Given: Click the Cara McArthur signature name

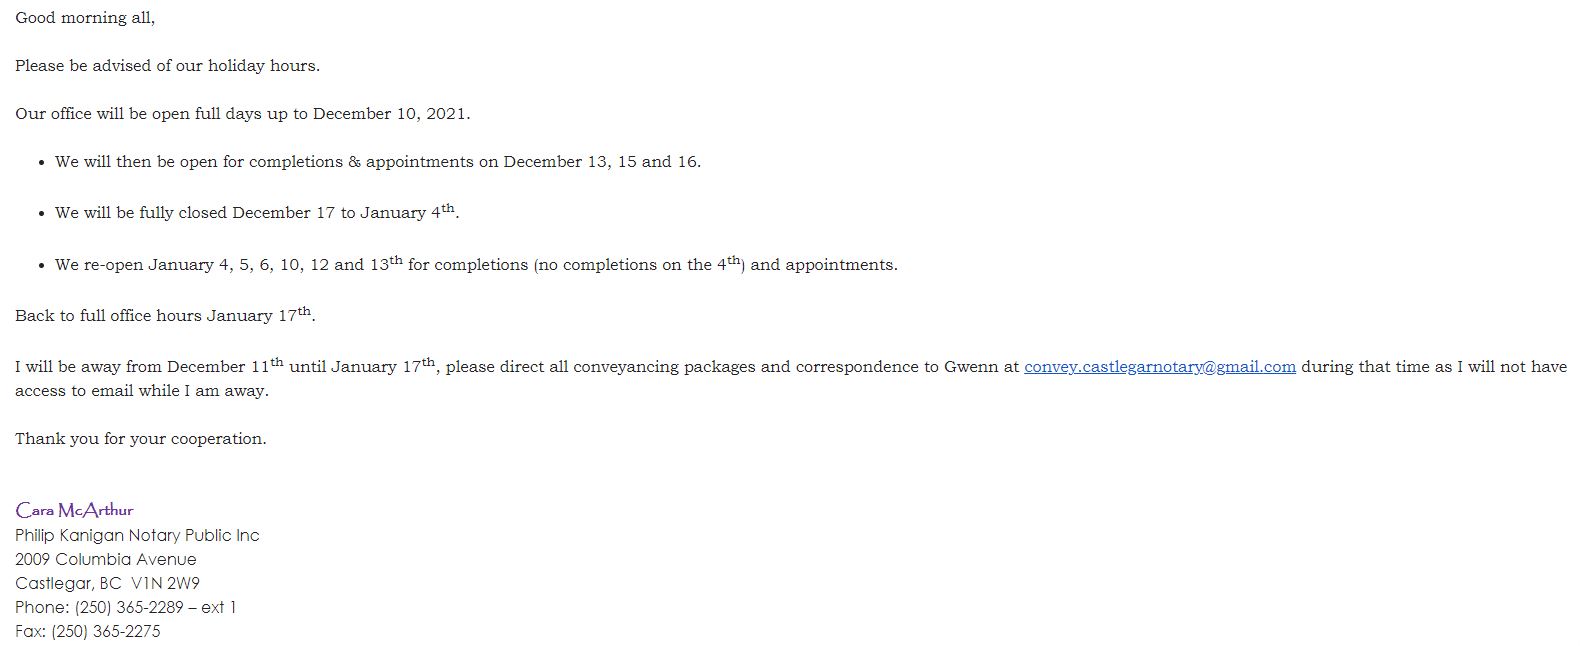Looking at the screenshot, I should [x=74, y=510].
